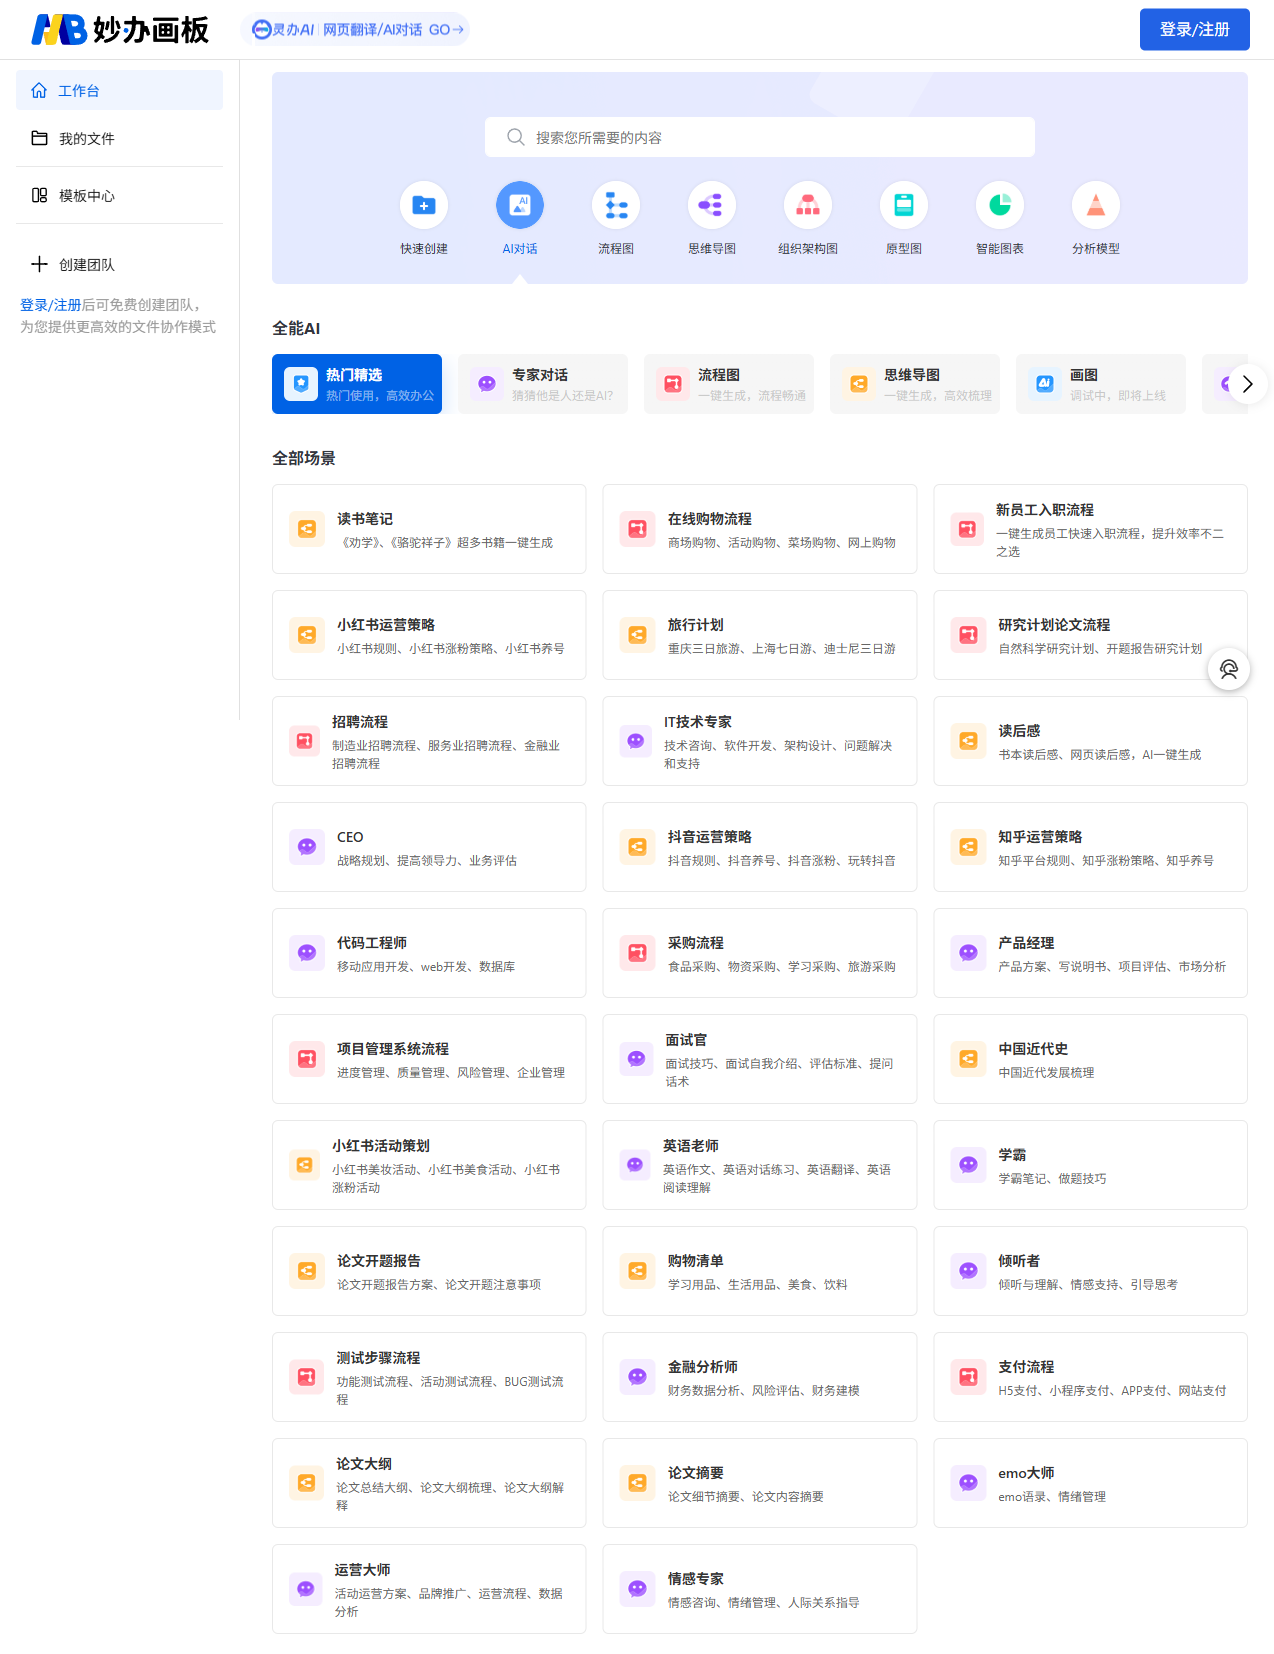Image resolution: width=1274 pixels, height=1654 pixels.
Task: Choose the 组织架构图 org chart icon
Action: (x=808, y=206)
